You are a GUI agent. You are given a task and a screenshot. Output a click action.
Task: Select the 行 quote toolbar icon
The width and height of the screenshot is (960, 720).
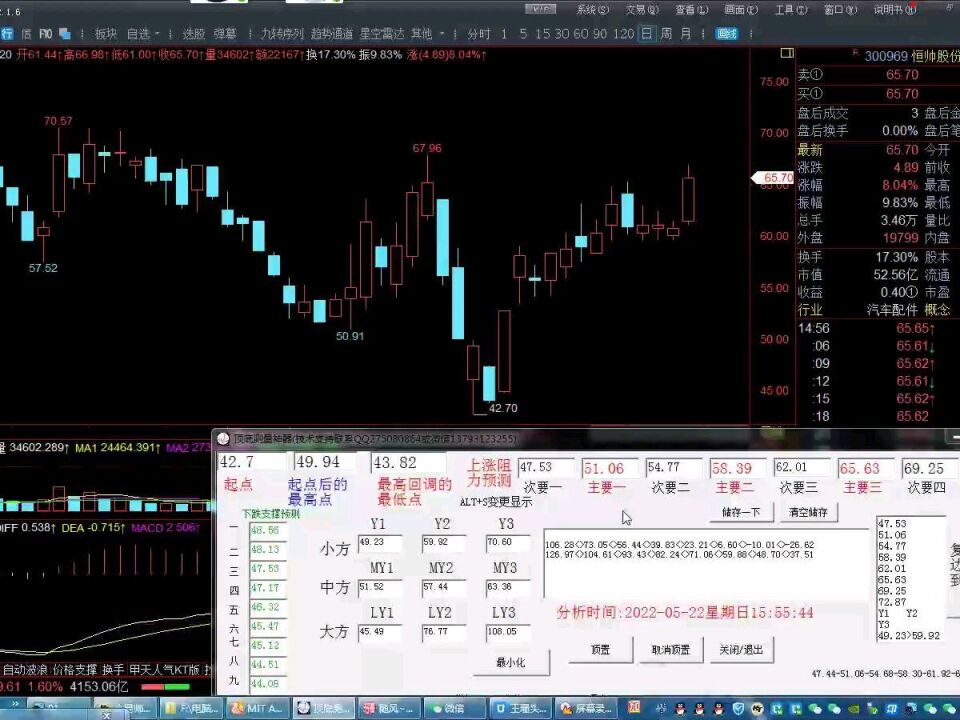click(x=9, y=32)
